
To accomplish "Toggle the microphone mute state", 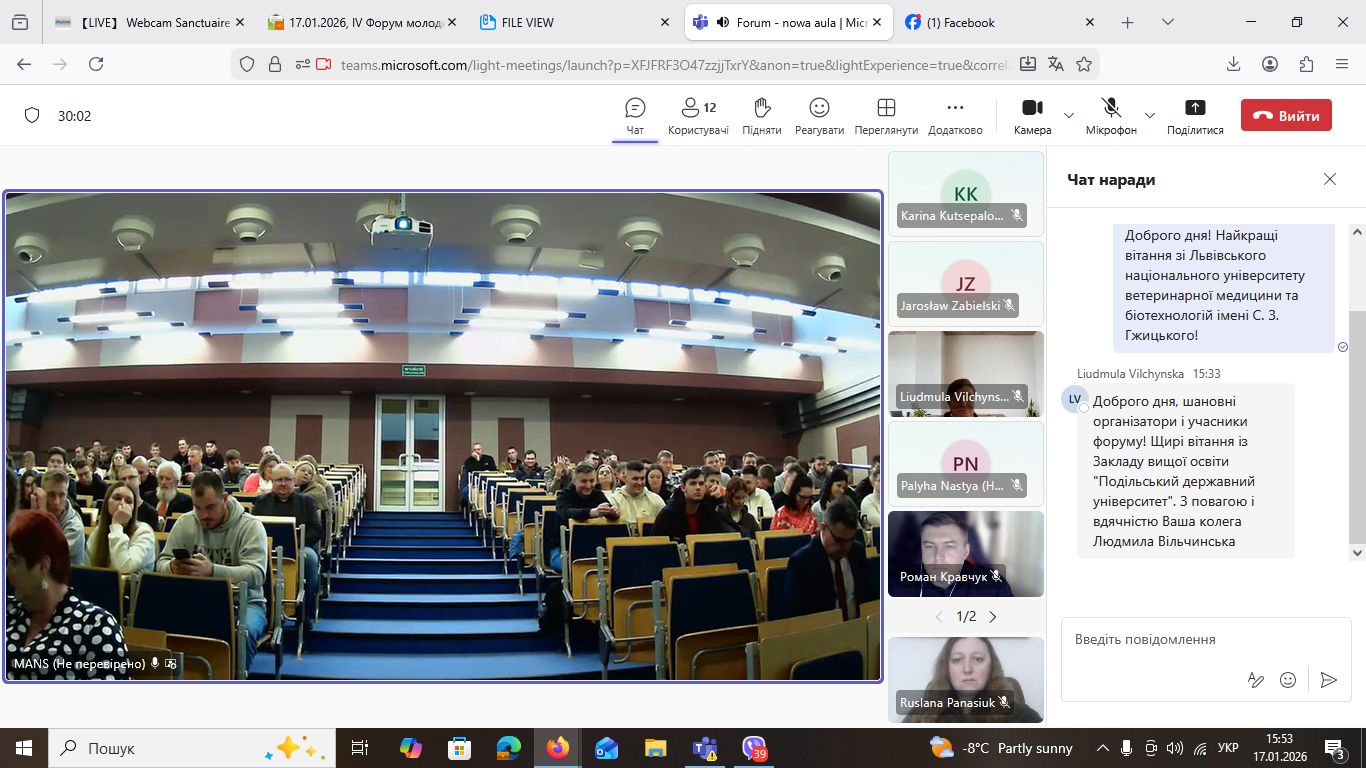I will [1110, 115].
